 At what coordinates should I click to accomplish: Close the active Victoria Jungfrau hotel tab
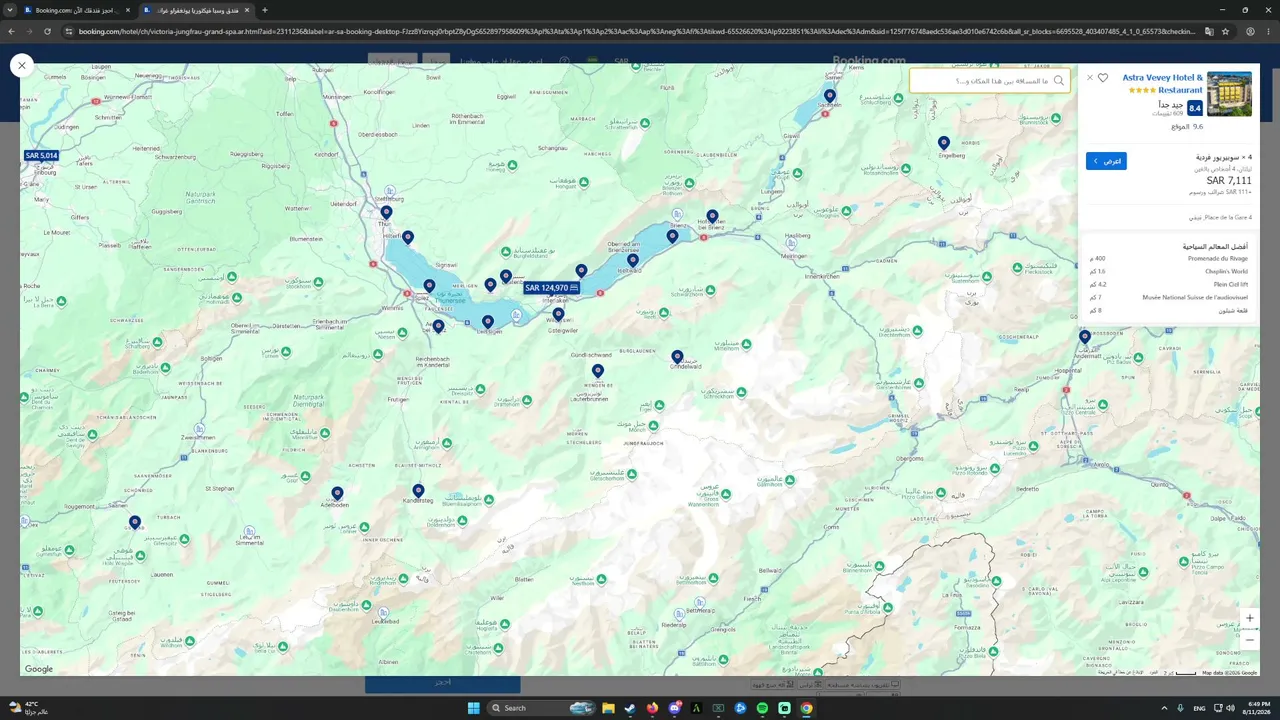247,10
